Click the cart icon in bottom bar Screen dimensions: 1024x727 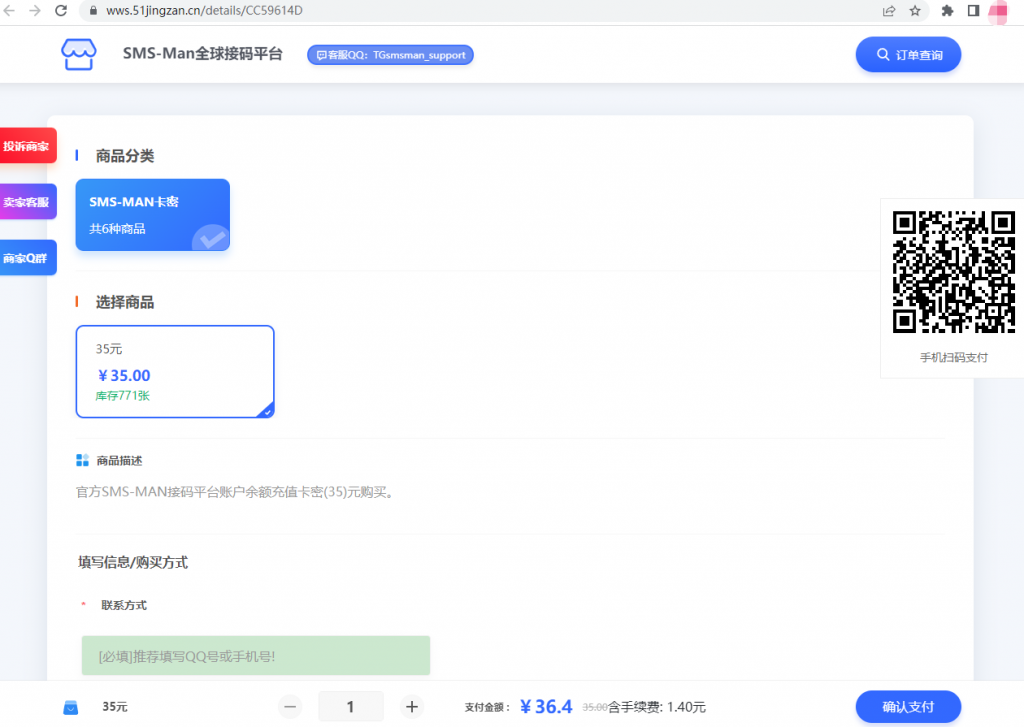71,707
